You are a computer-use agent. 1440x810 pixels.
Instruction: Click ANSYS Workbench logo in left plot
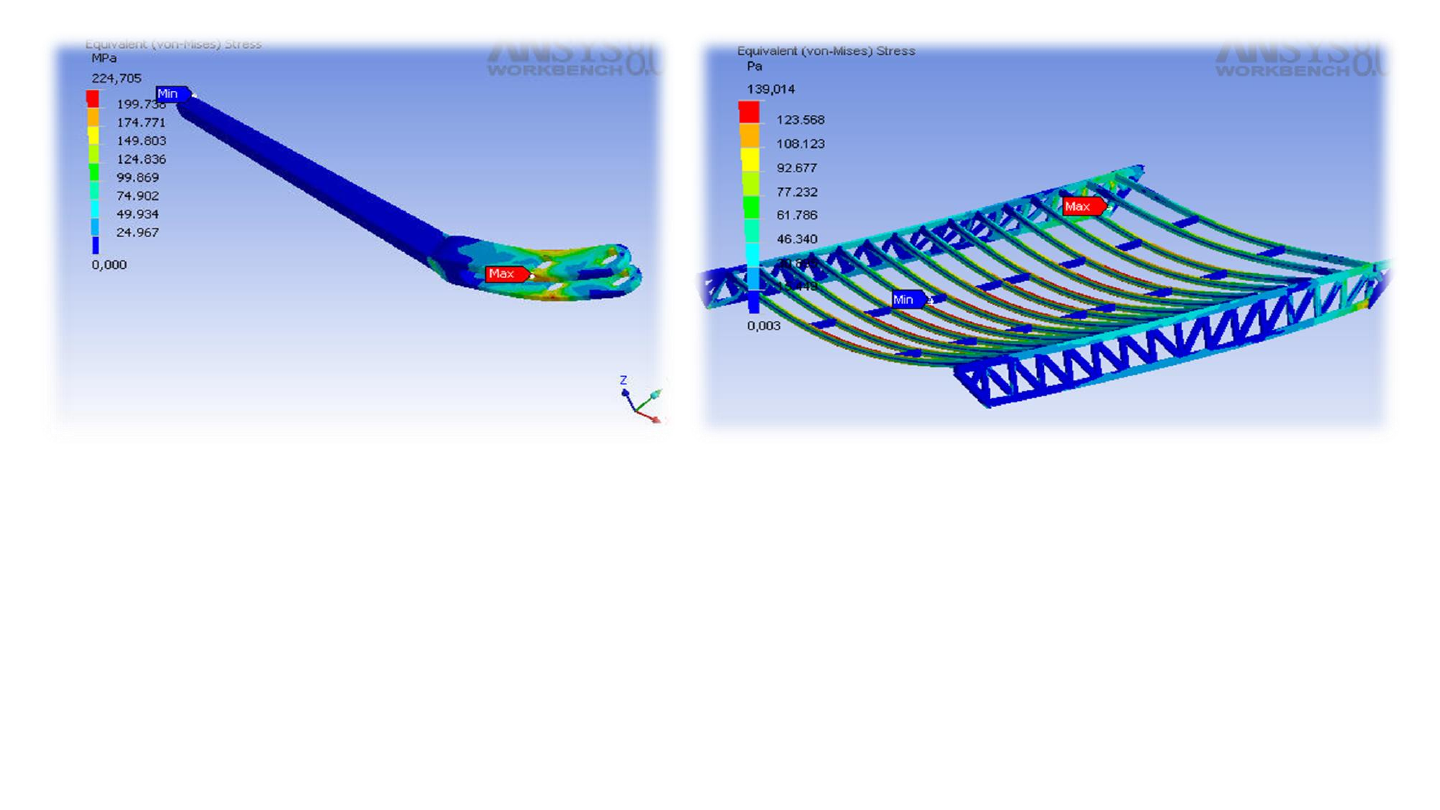tap(570, 59)
